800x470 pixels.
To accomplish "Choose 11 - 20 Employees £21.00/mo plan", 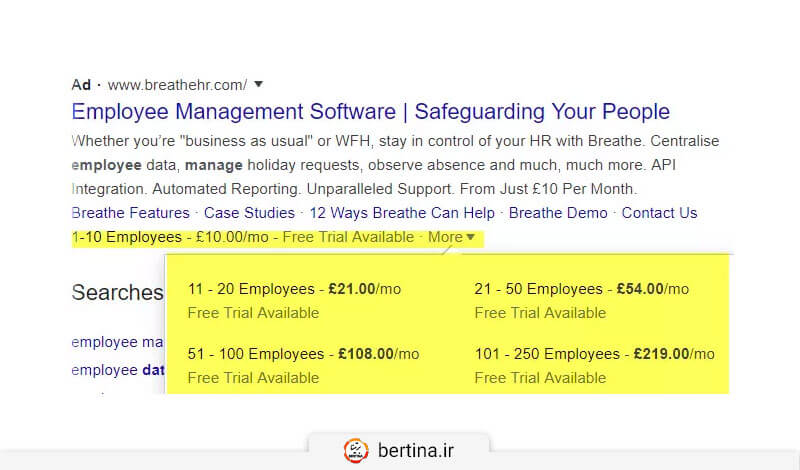I will pyautogui.click(x=294, y=289).
